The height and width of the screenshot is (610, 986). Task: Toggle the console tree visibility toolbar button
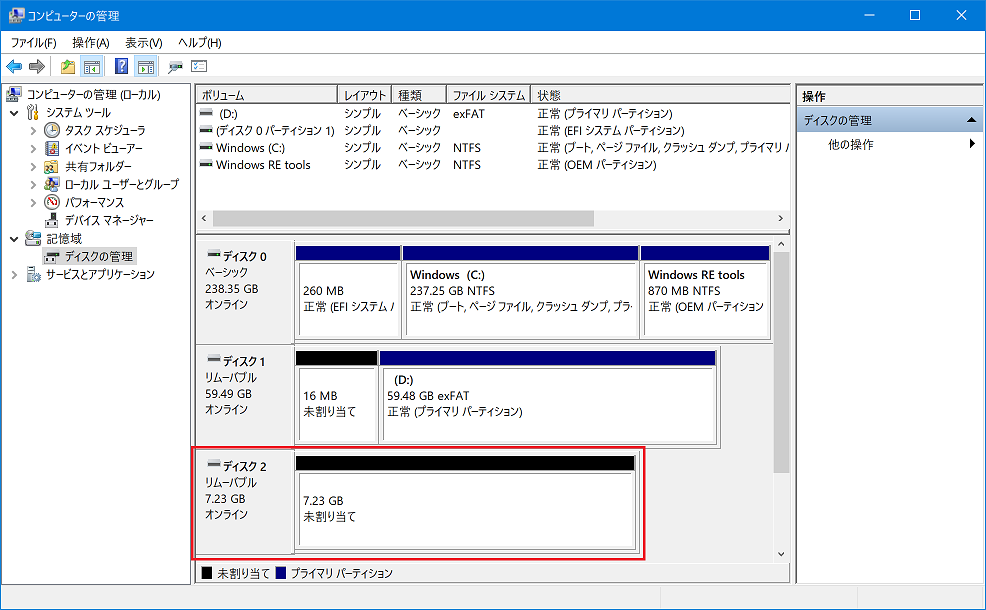90,66
